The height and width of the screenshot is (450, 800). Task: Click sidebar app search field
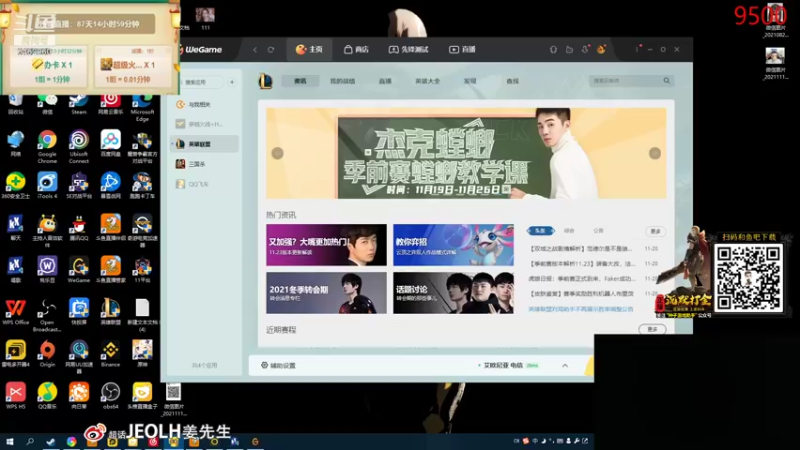point(201,82)
